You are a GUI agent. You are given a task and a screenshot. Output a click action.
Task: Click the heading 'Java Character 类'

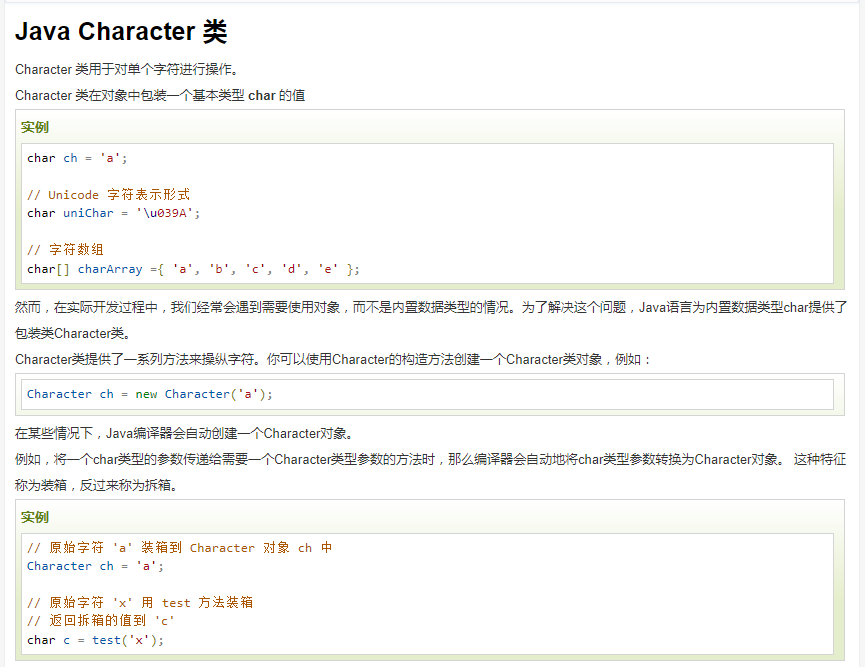pos(121,31)
